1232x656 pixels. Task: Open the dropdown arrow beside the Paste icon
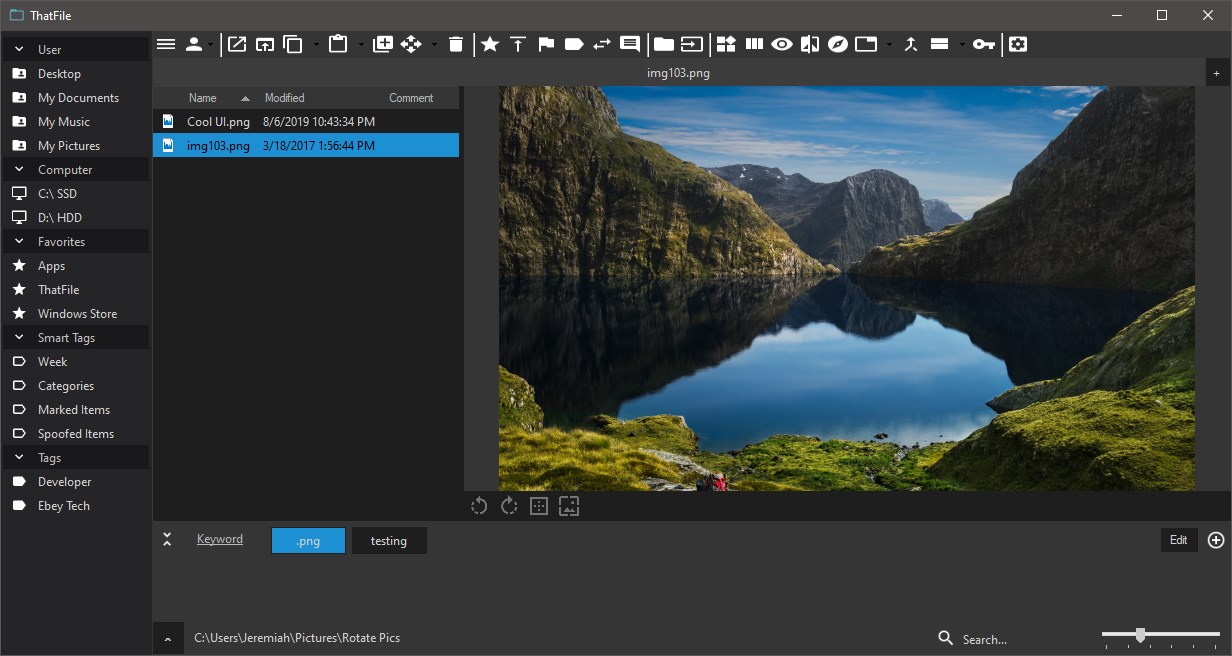[361, 44]
